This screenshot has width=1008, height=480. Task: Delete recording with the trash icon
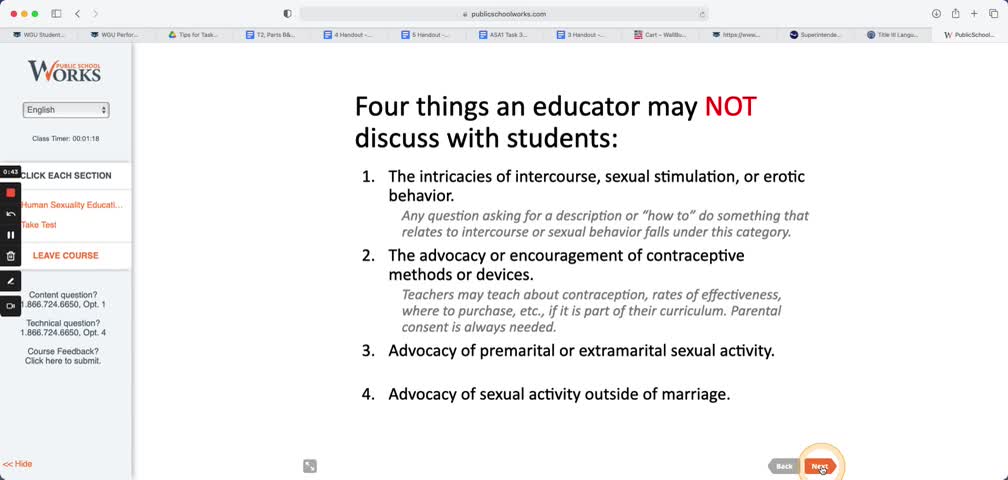(10, 256)
